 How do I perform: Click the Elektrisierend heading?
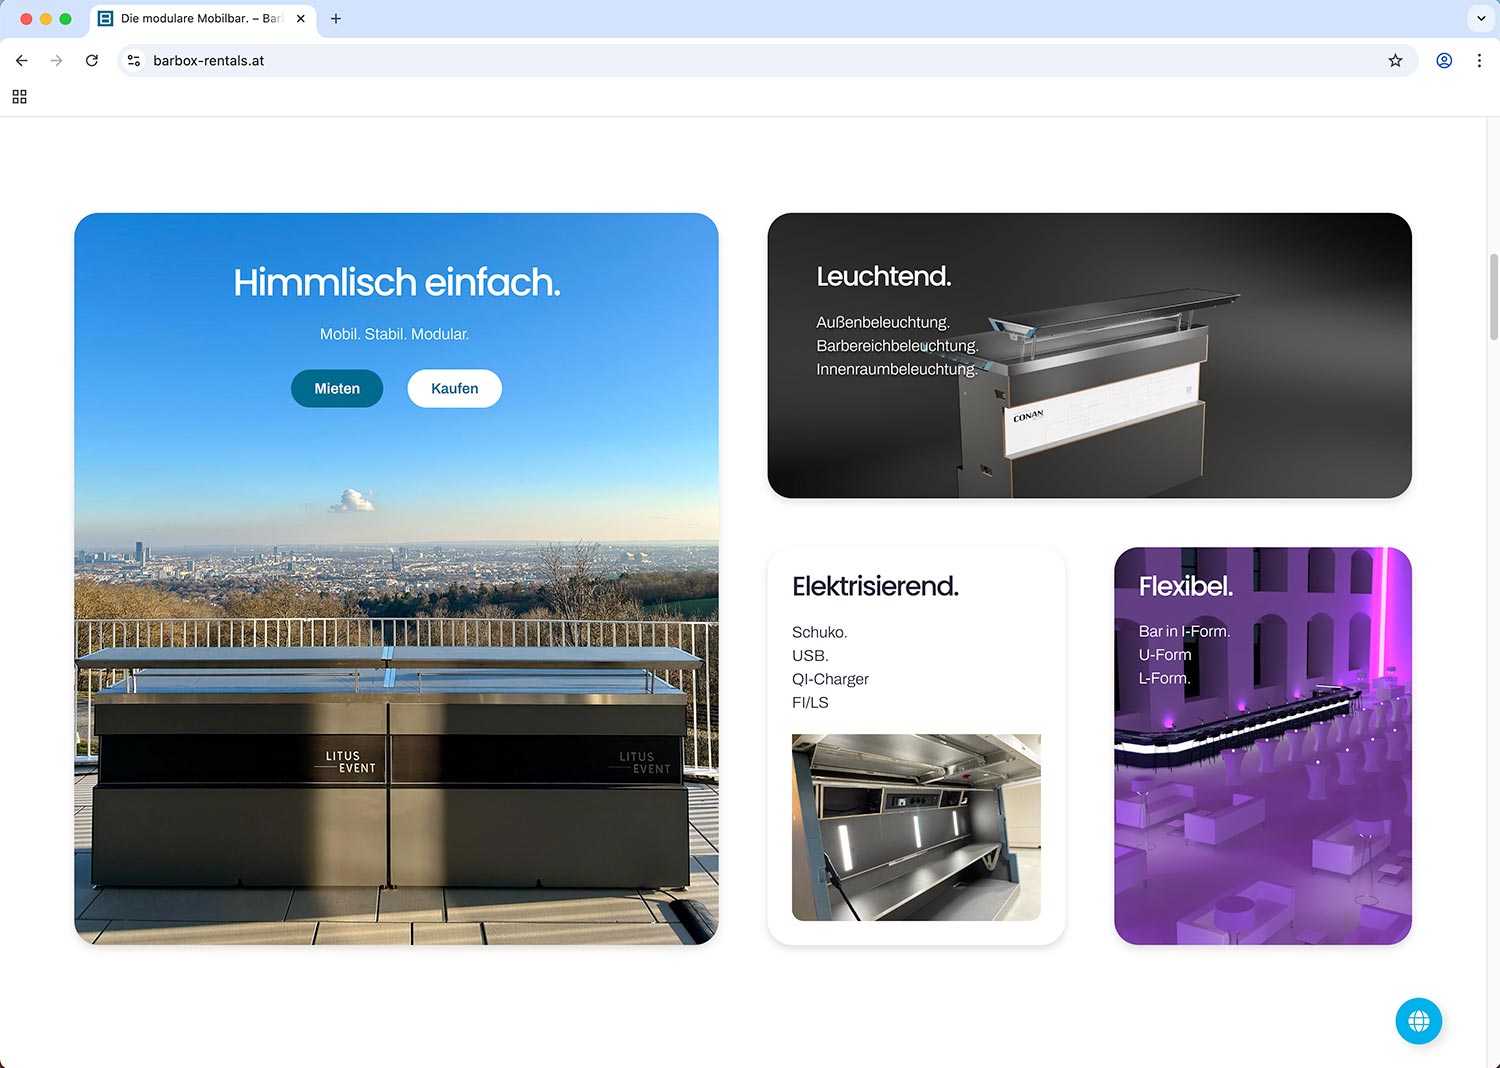point(875,586)
